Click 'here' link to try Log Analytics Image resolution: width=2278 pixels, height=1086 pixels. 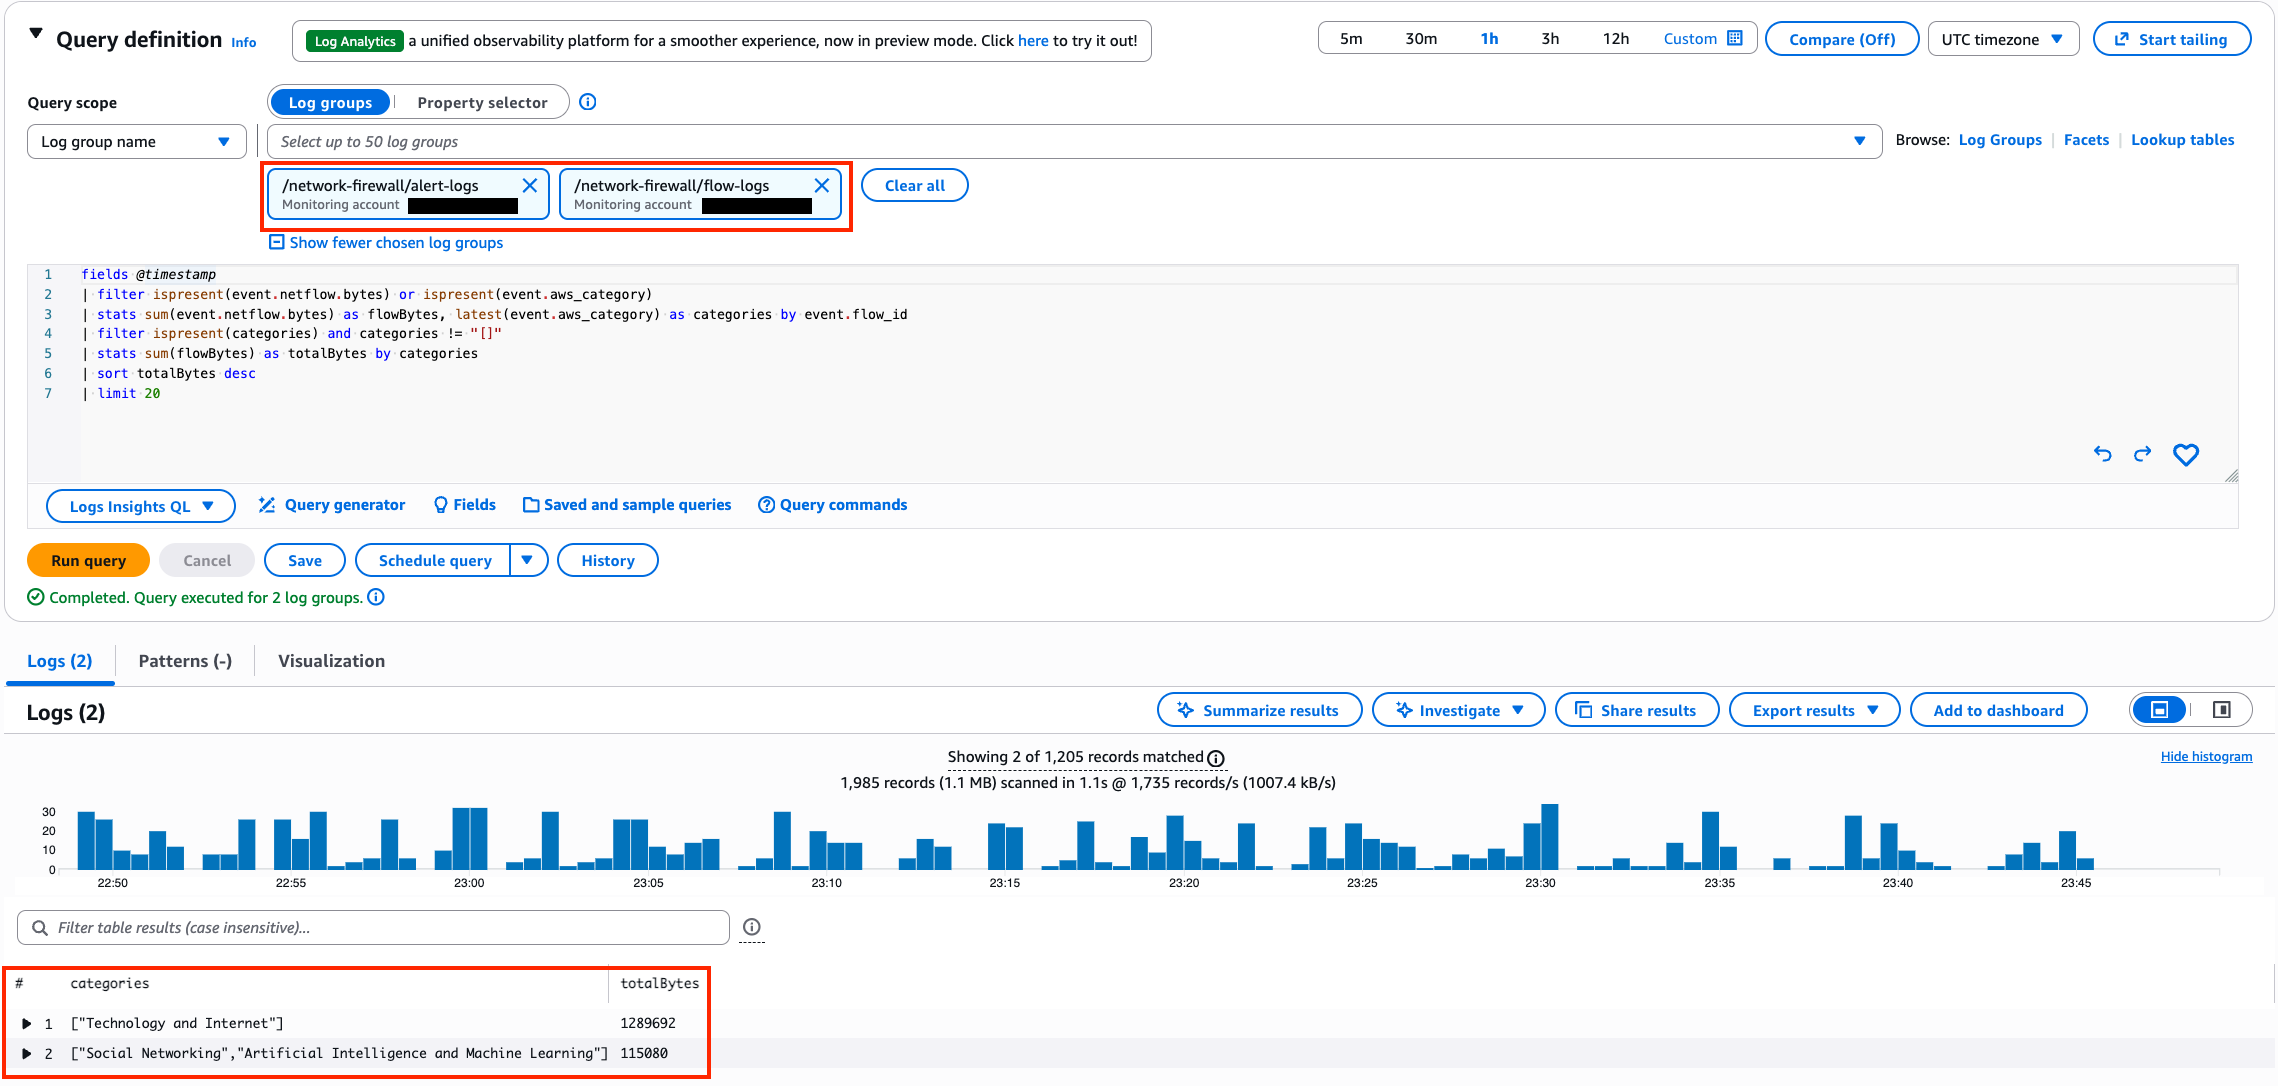tap(1033, 41)
